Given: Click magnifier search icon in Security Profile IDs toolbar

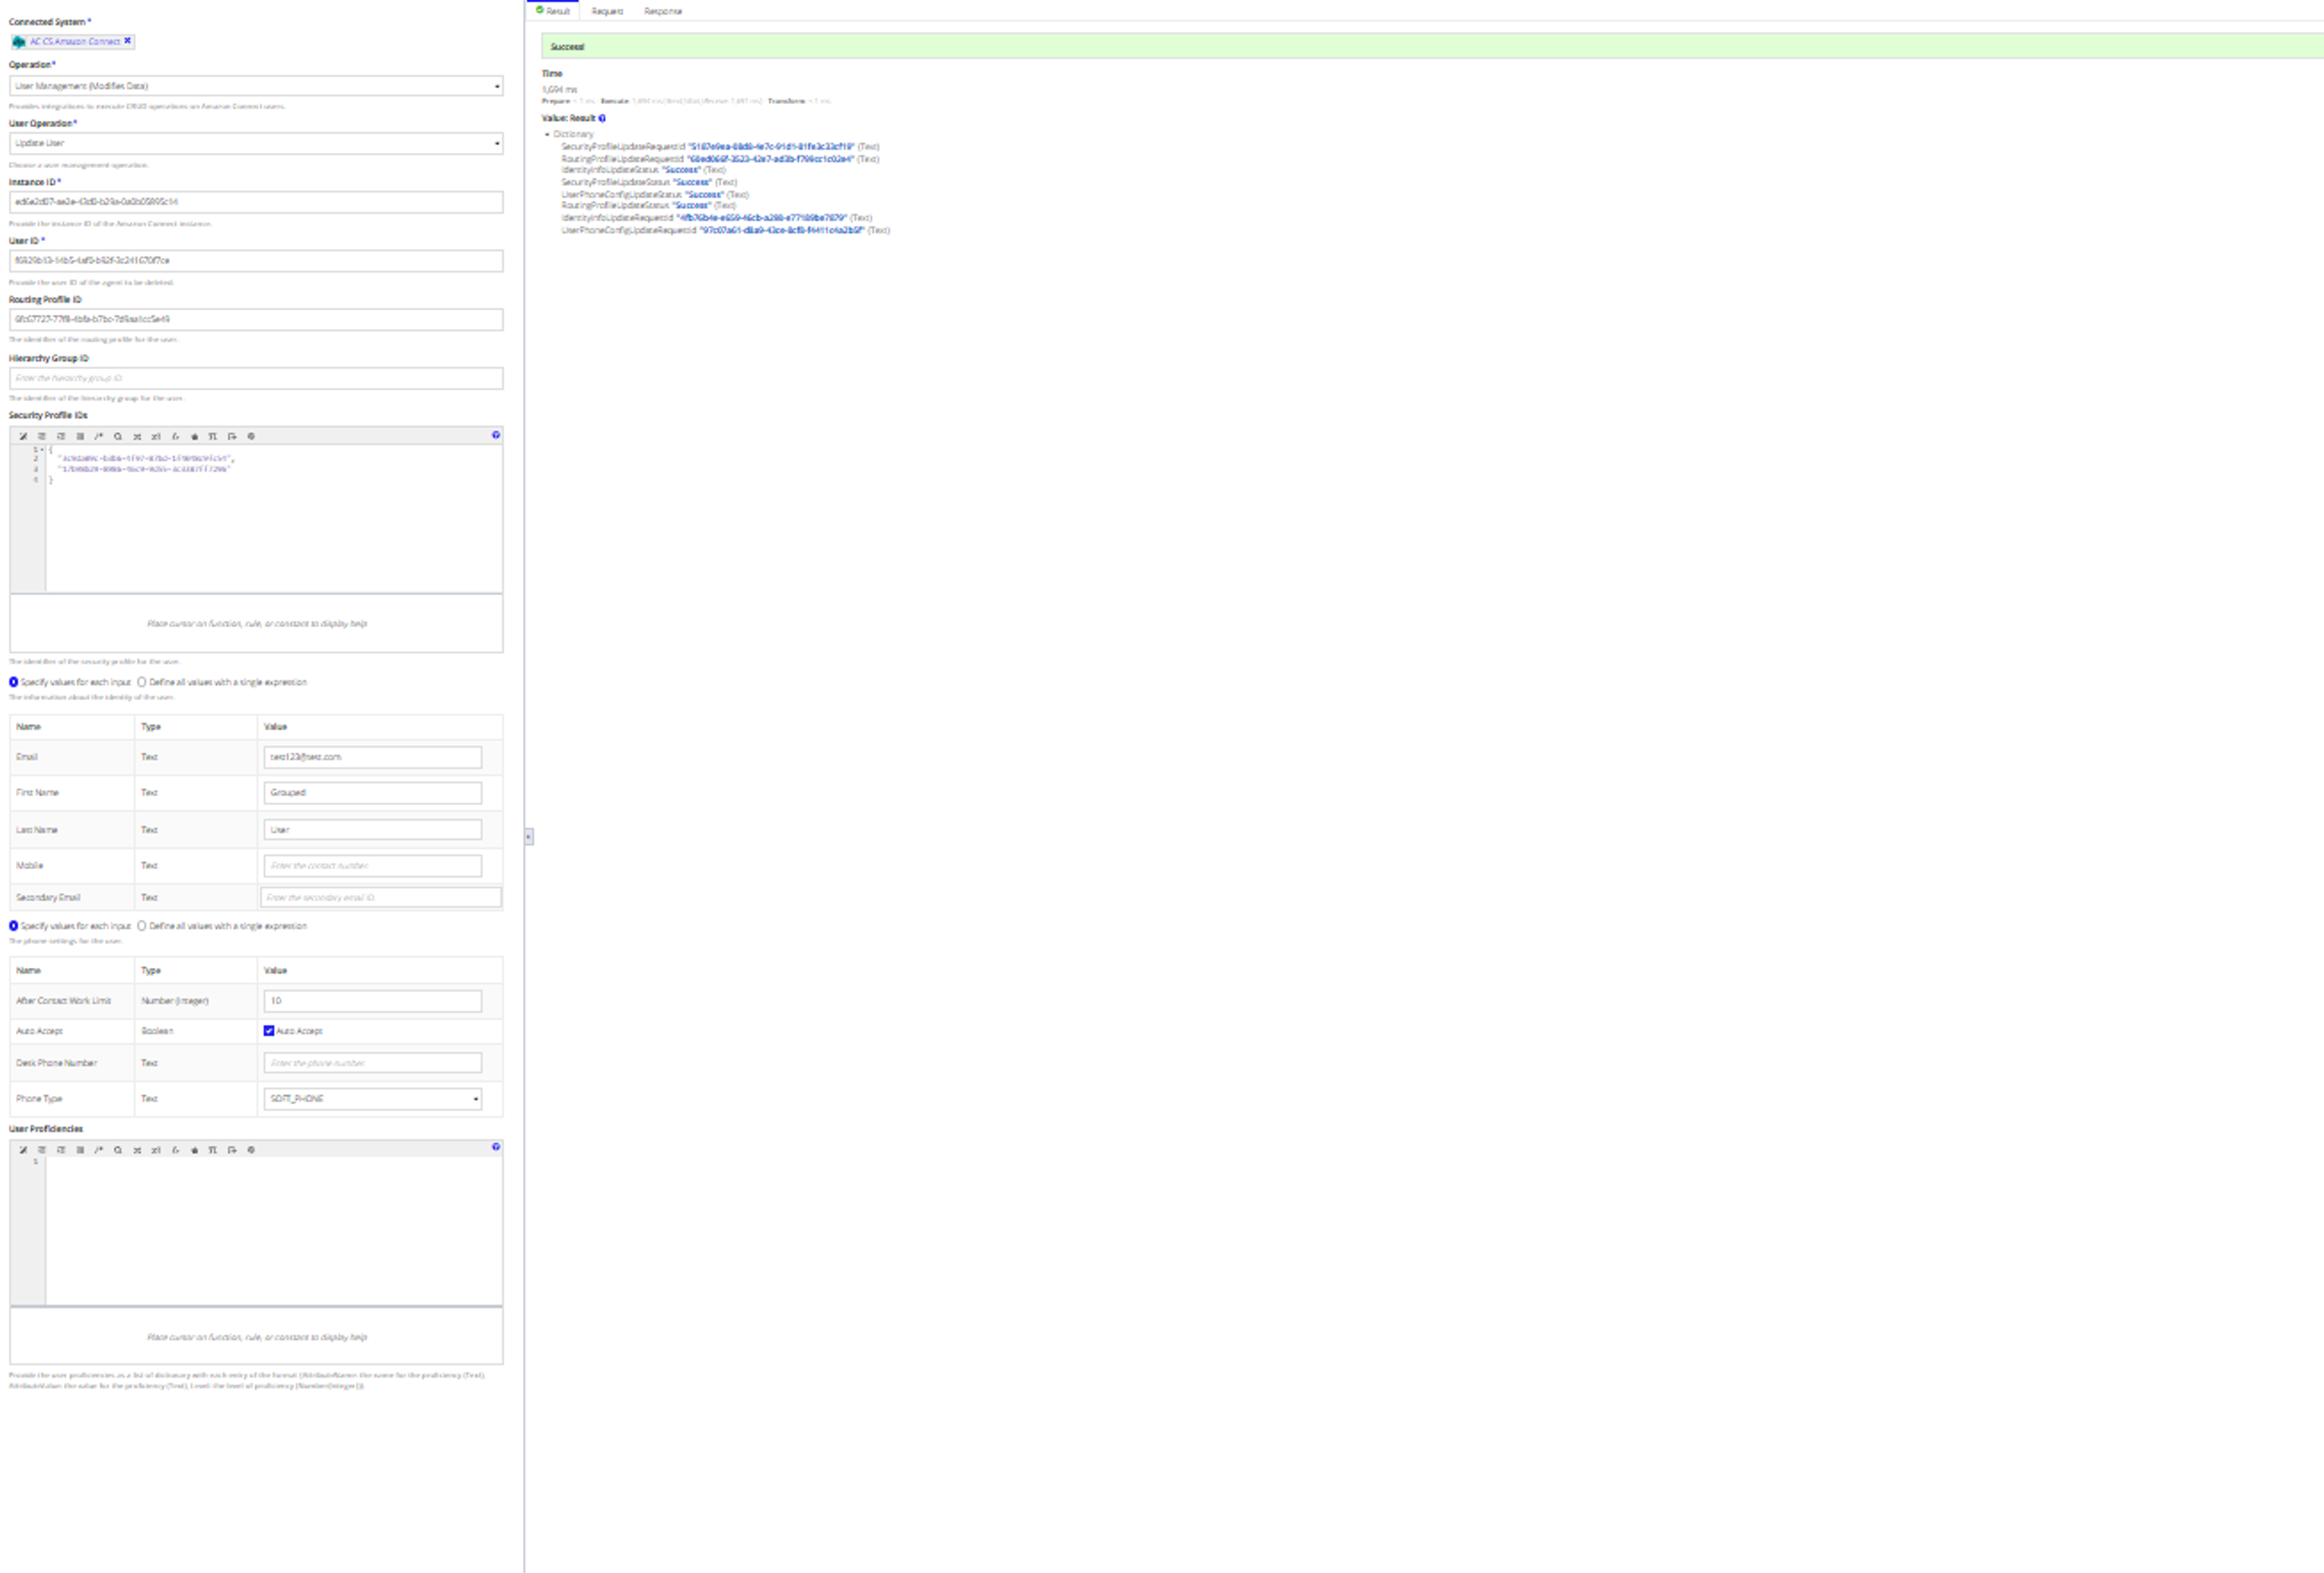Looking at the screenshot, I should click(118, 436).
